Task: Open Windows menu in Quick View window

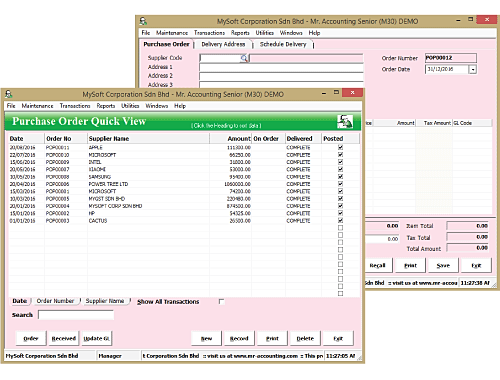Action: [157, 106]
